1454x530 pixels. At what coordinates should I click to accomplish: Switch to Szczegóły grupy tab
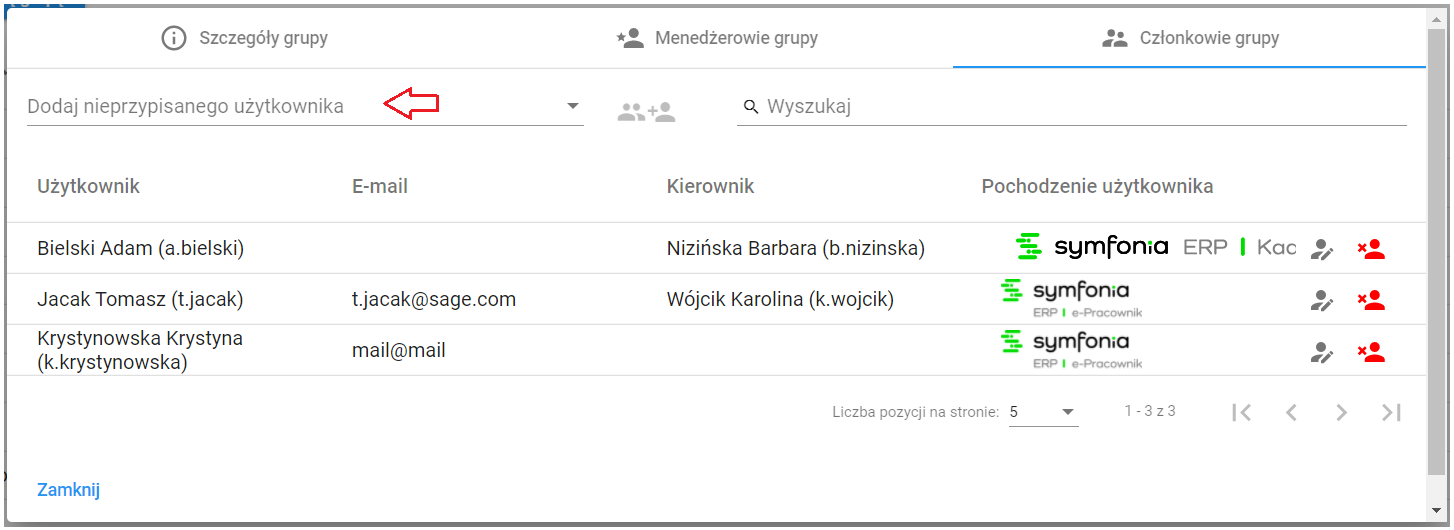[244, 39]
